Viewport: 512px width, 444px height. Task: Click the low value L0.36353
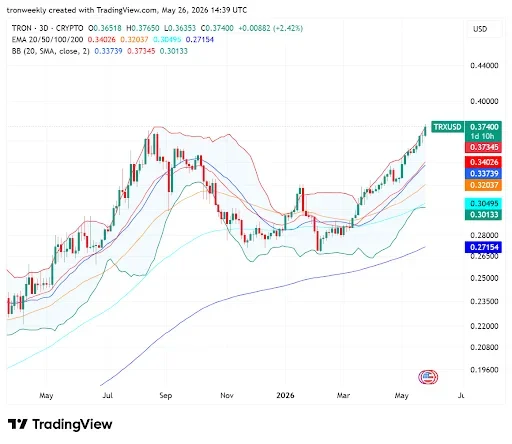[x=180, y=28]
